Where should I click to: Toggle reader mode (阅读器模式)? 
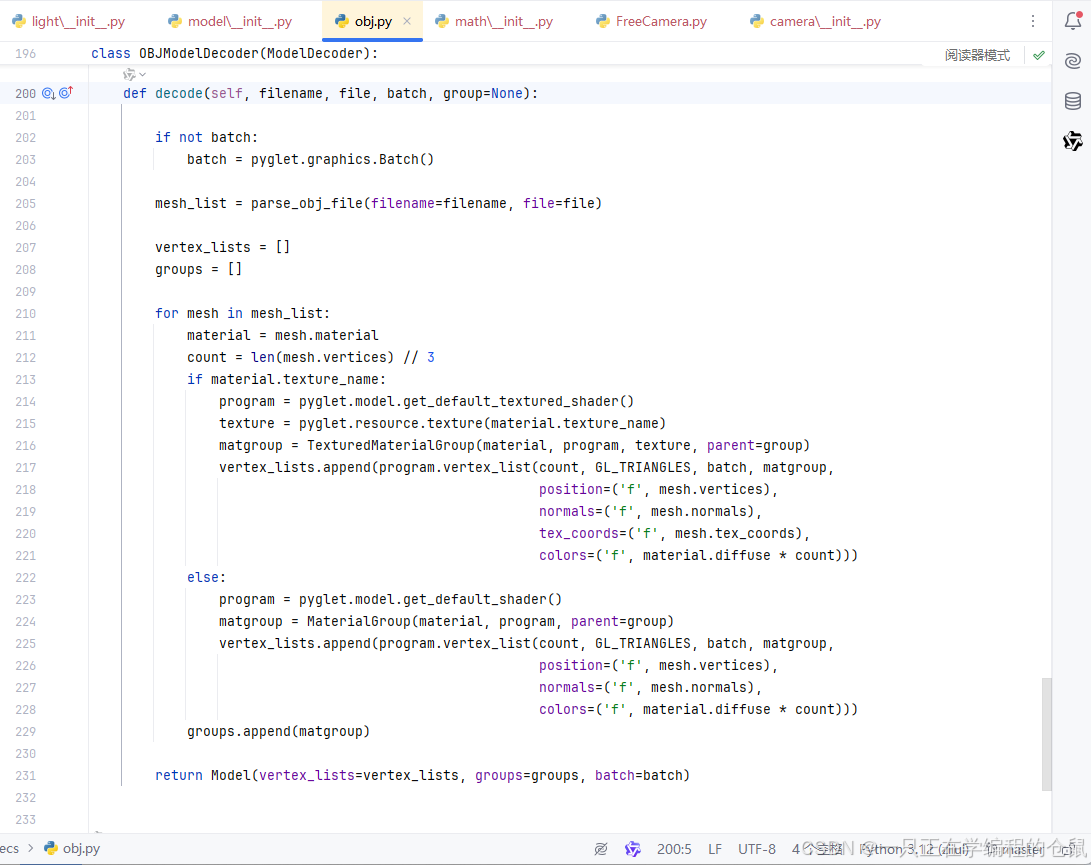(977, 55)
